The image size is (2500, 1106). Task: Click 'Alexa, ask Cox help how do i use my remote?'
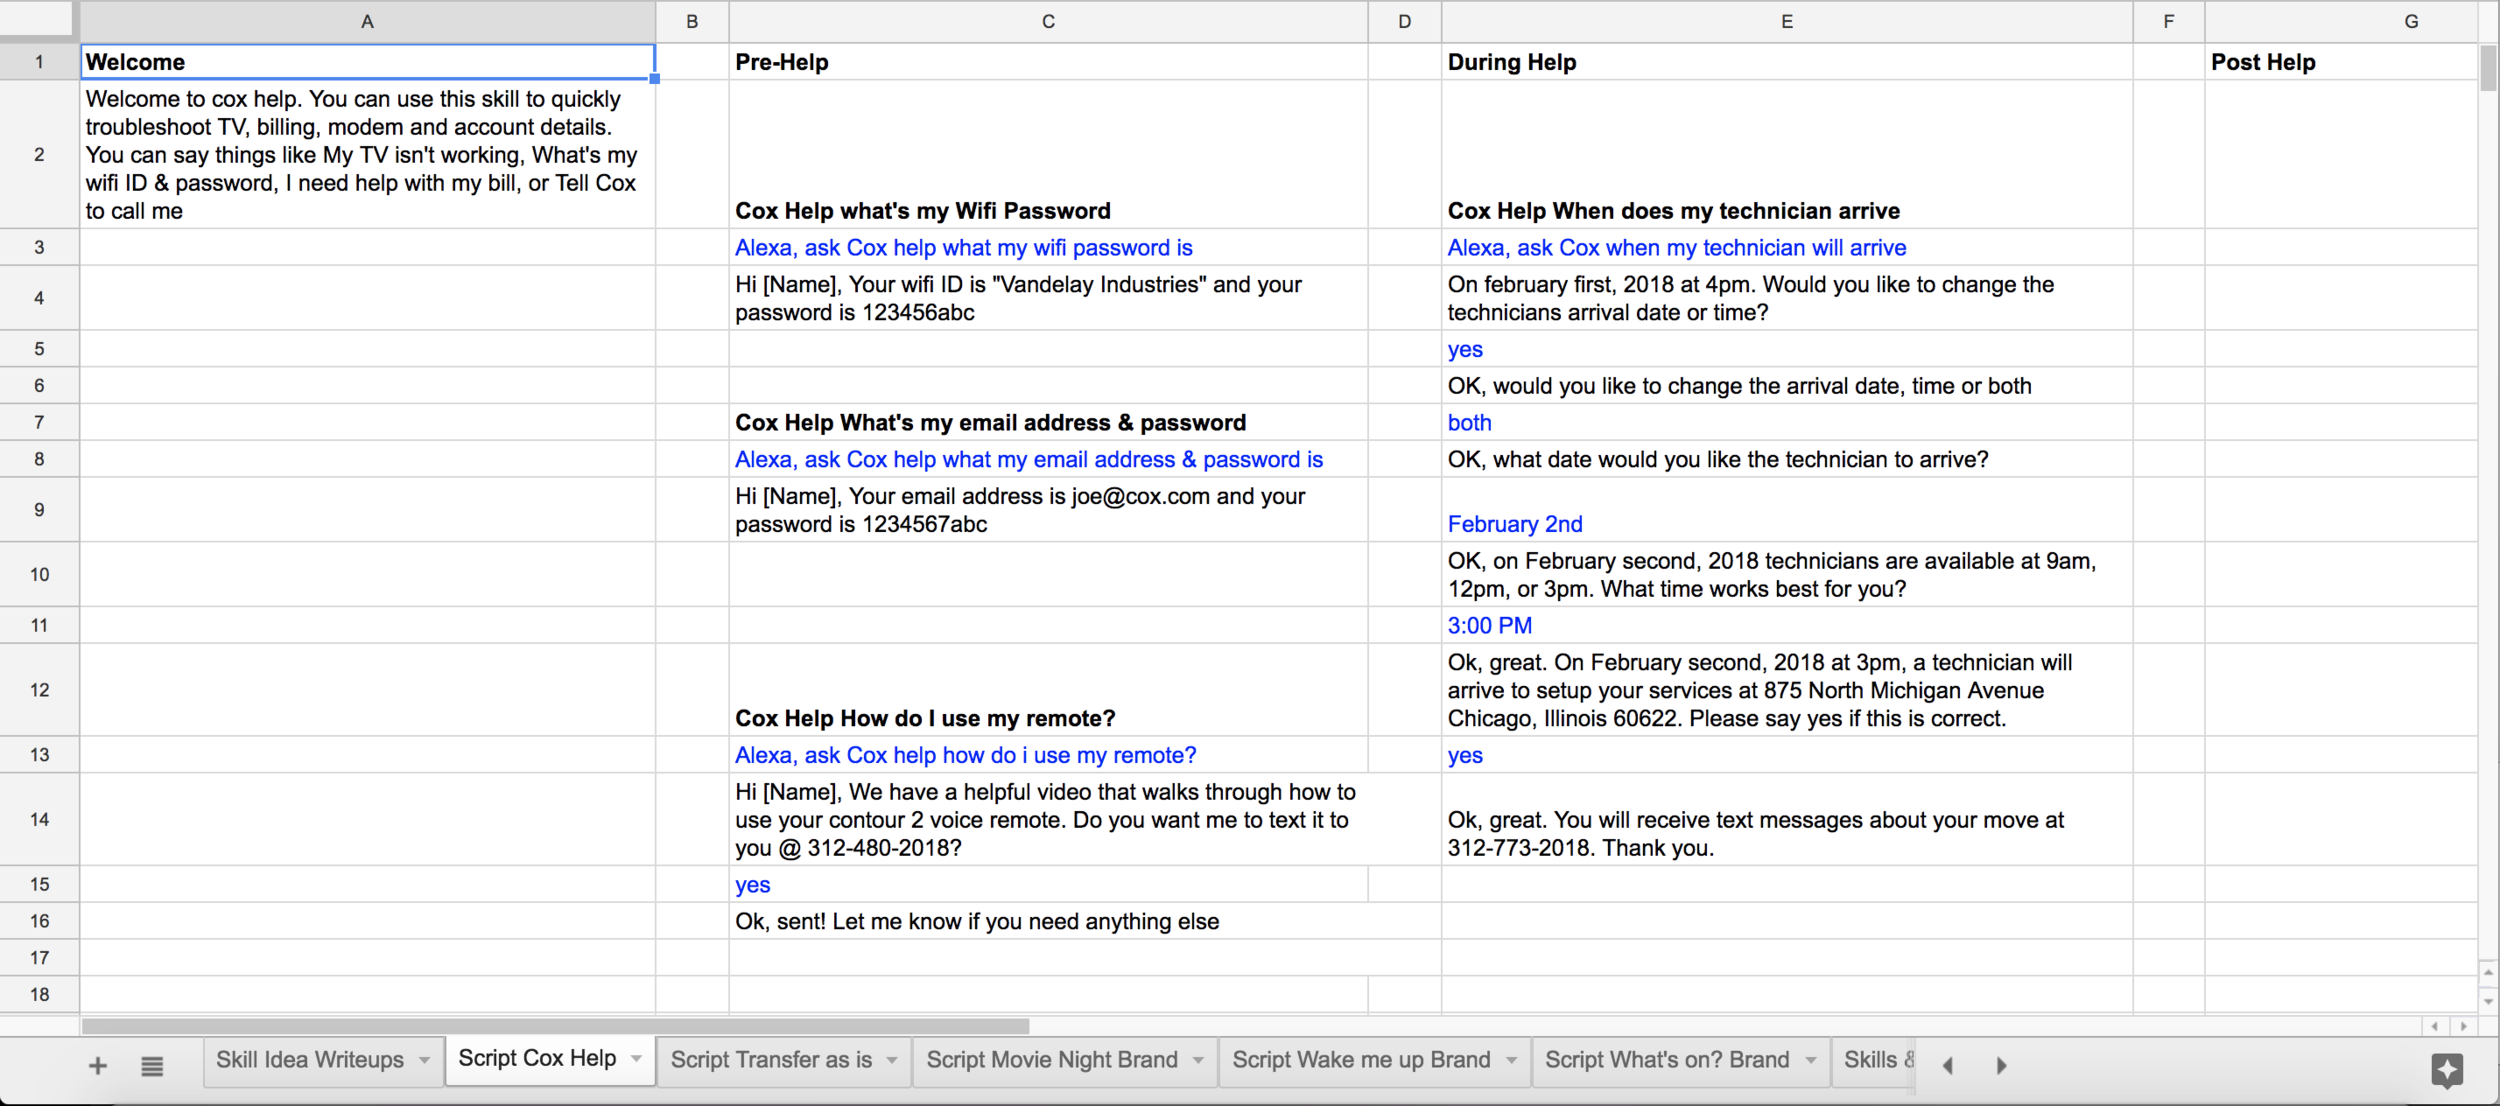tap(1048, 755)
